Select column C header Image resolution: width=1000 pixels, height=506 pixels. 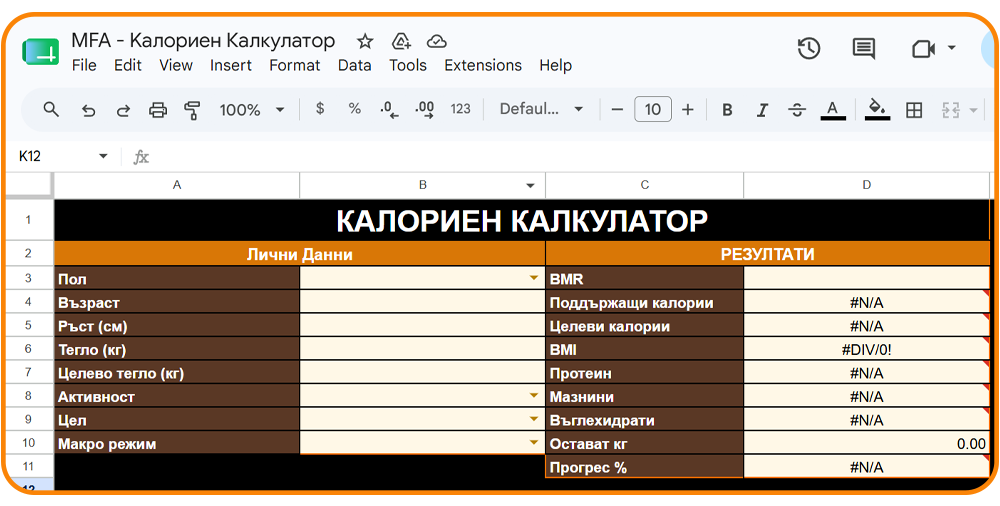645,185
